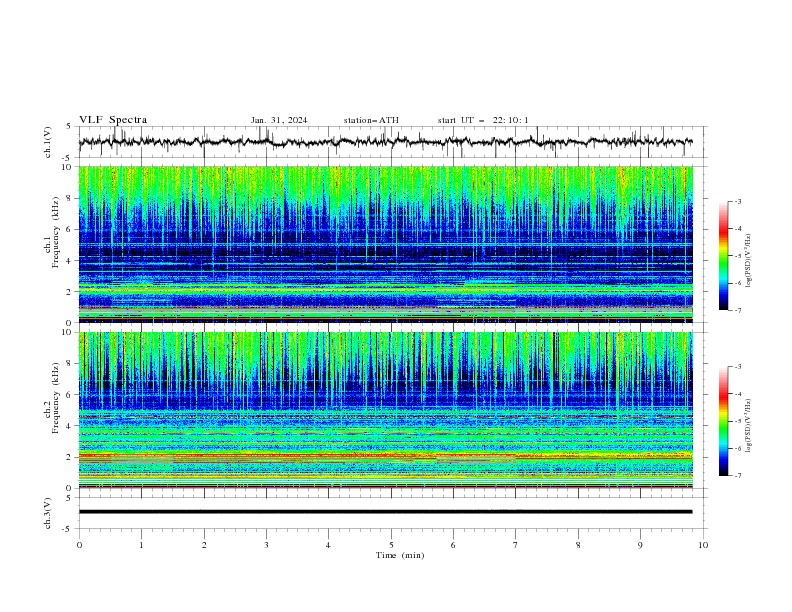
Task: Click the time axis tick label '7'
Action: (x=516, y=545)
